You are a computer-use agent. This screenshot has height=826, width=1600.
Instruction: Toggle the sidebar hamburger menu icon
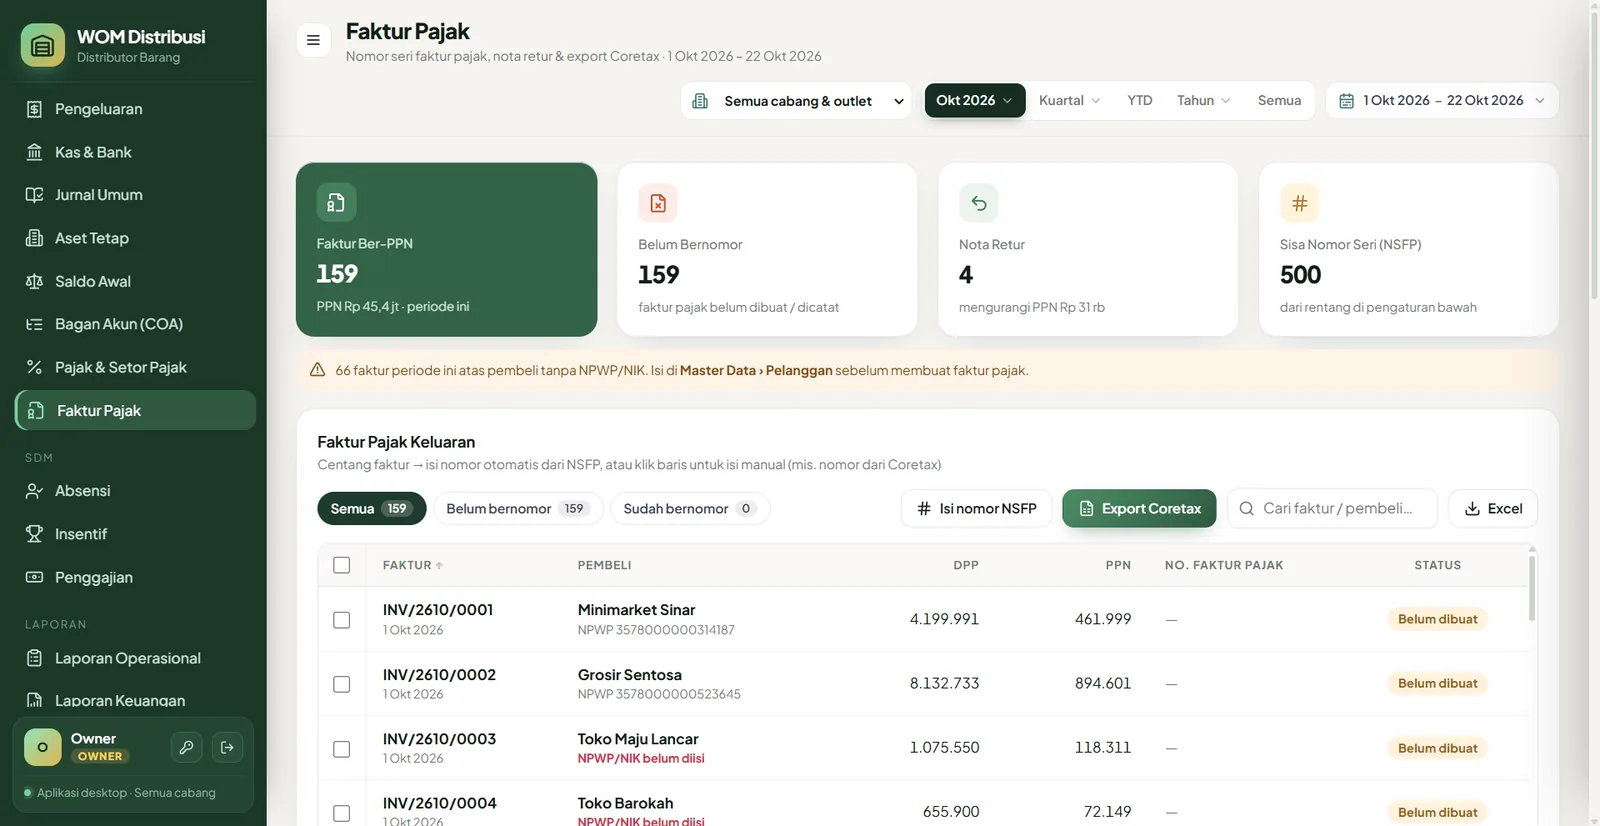pos(313,40)
